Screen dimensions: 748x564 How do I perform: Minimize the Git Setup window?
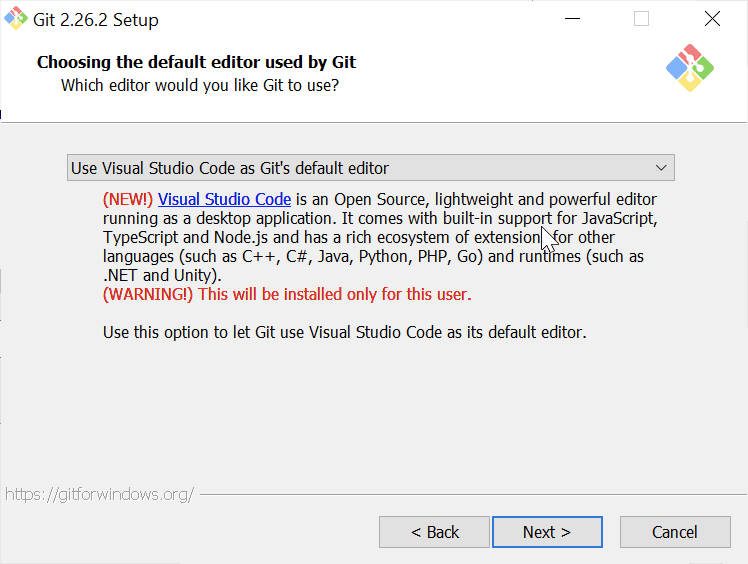(572, 19)
